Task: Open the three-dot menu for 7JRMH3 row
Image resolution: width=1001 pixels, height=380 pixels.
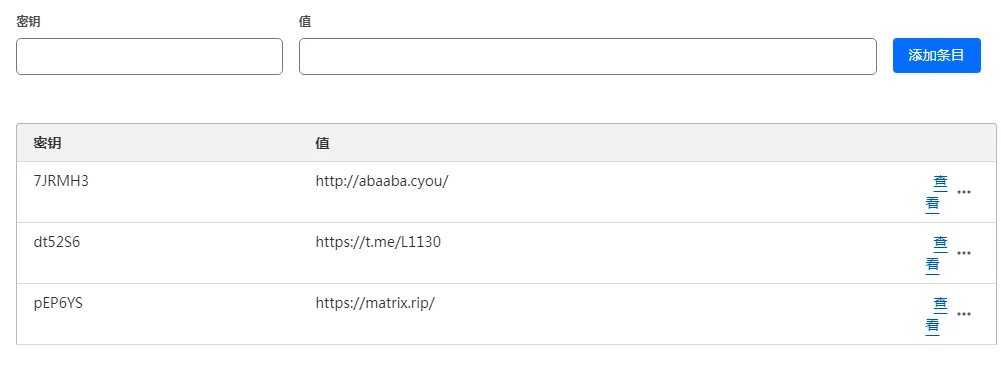Action: coord(964,192)
